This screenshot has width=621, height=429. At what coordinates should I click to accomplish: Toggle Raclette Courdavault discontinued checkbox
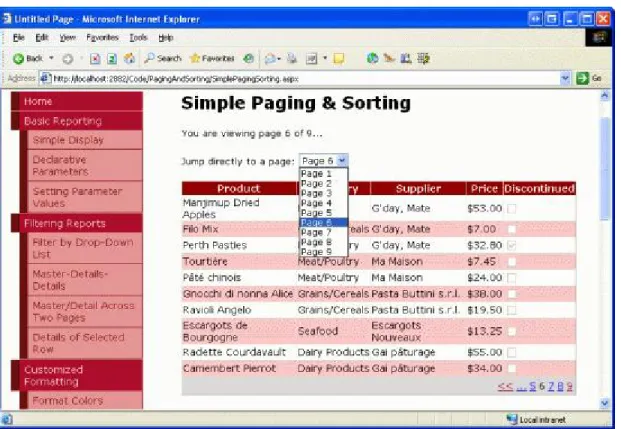[x=512, y=352]
